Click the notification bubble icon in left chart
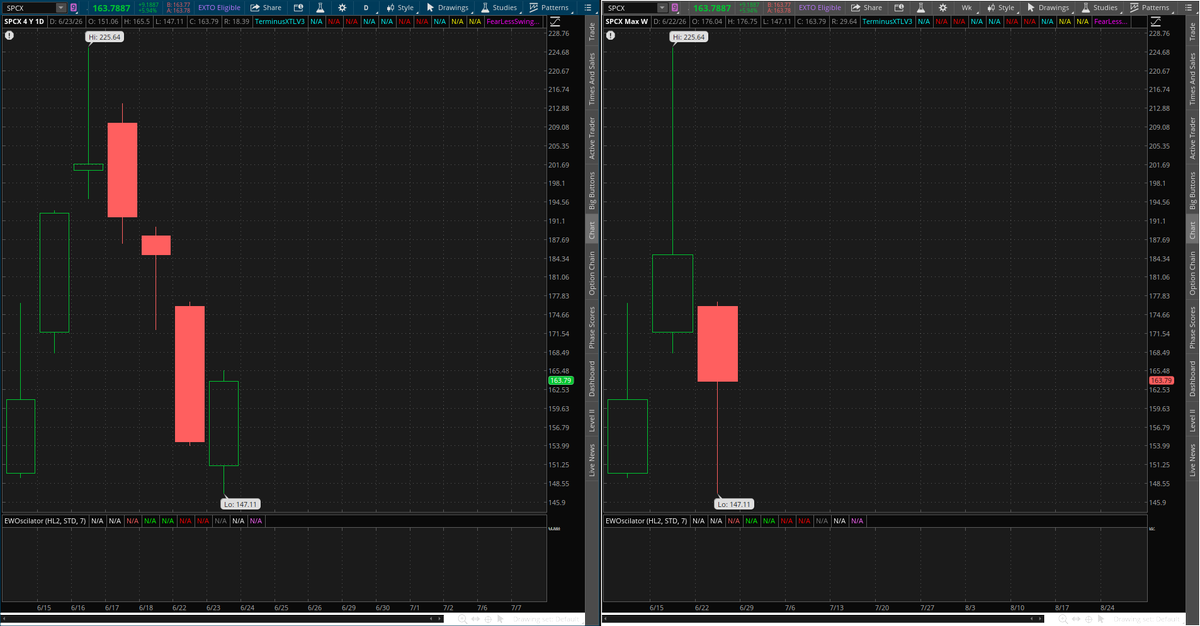This screenshot has width=1200, height=626. [x=9, y=35]
